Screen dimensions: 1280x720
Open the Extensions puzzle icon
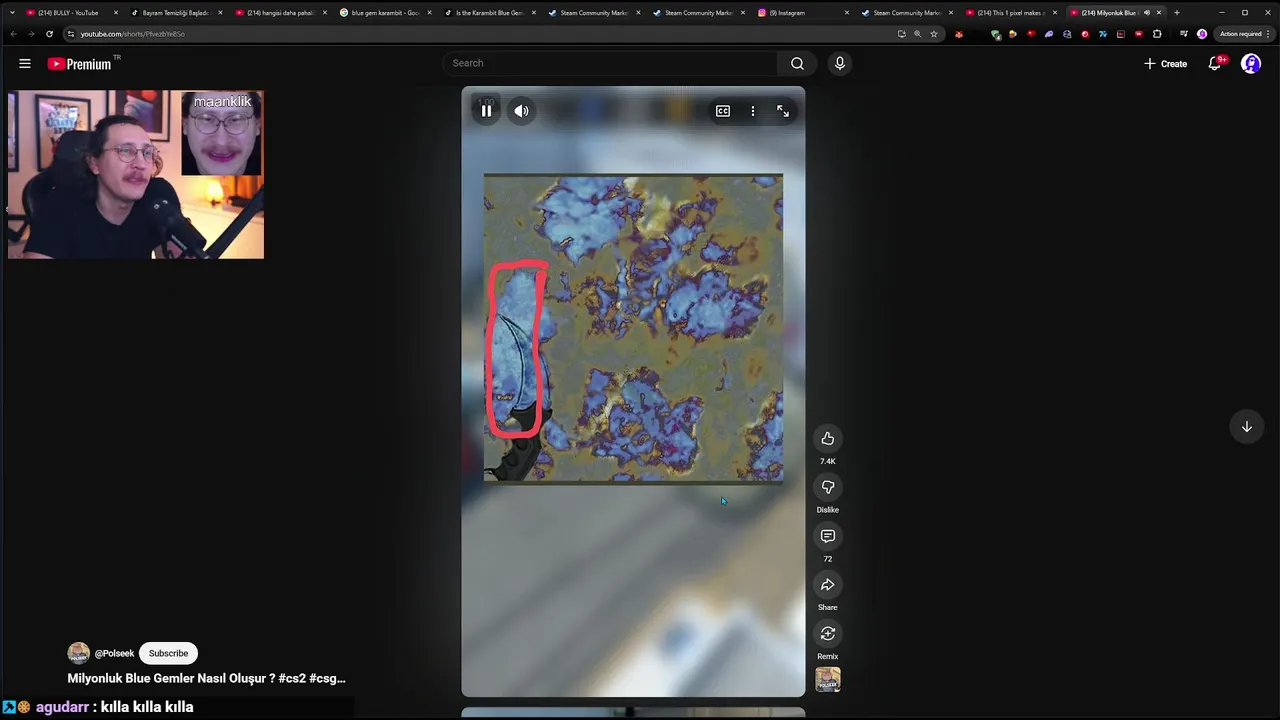[1157, 34]
